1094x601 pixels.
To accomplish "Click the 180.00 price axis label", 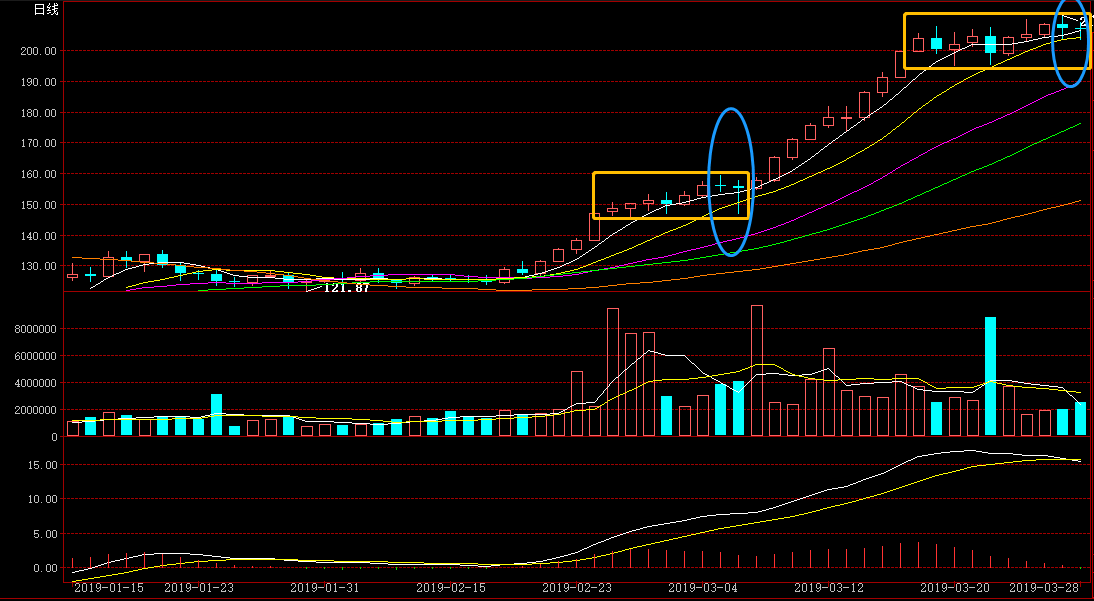I will [x=39, y=112].
